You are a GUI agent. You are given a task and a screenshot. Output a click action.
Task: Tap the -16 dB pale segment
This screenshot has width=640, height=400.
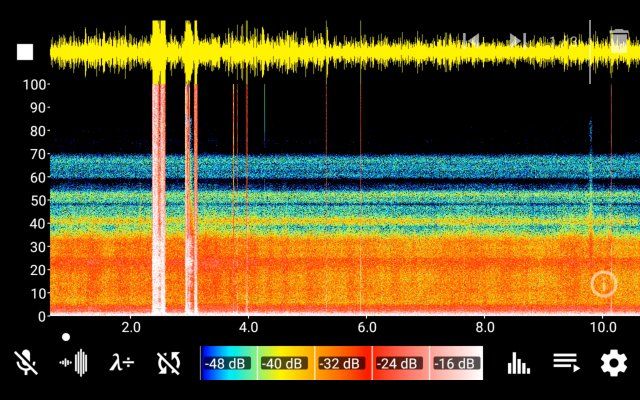456,363
